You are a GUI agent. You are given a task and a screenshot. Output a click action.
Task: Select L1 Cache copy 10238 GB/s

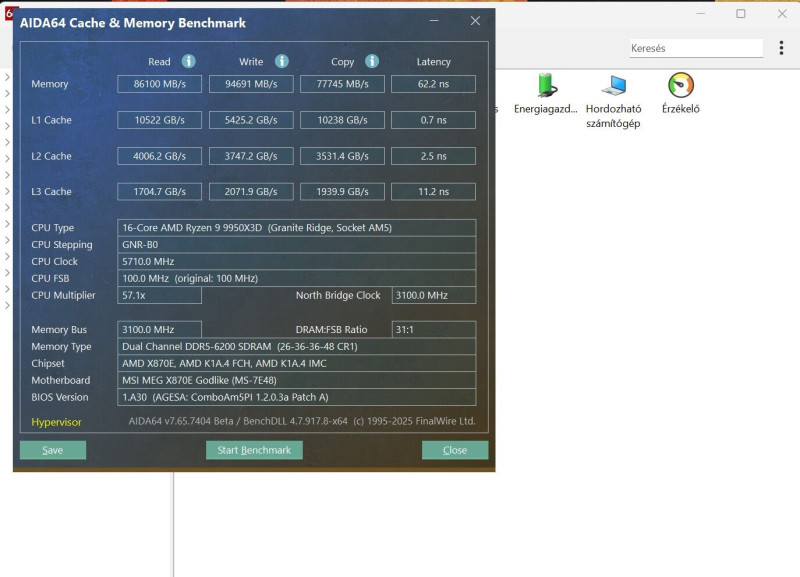342,120
